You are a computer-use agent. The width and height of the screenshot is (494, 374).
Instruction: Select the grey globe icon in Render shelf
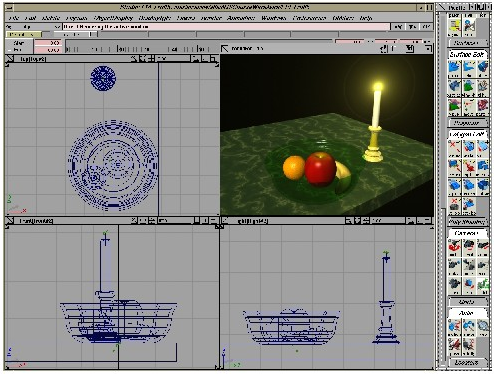(x=483, y=327)
